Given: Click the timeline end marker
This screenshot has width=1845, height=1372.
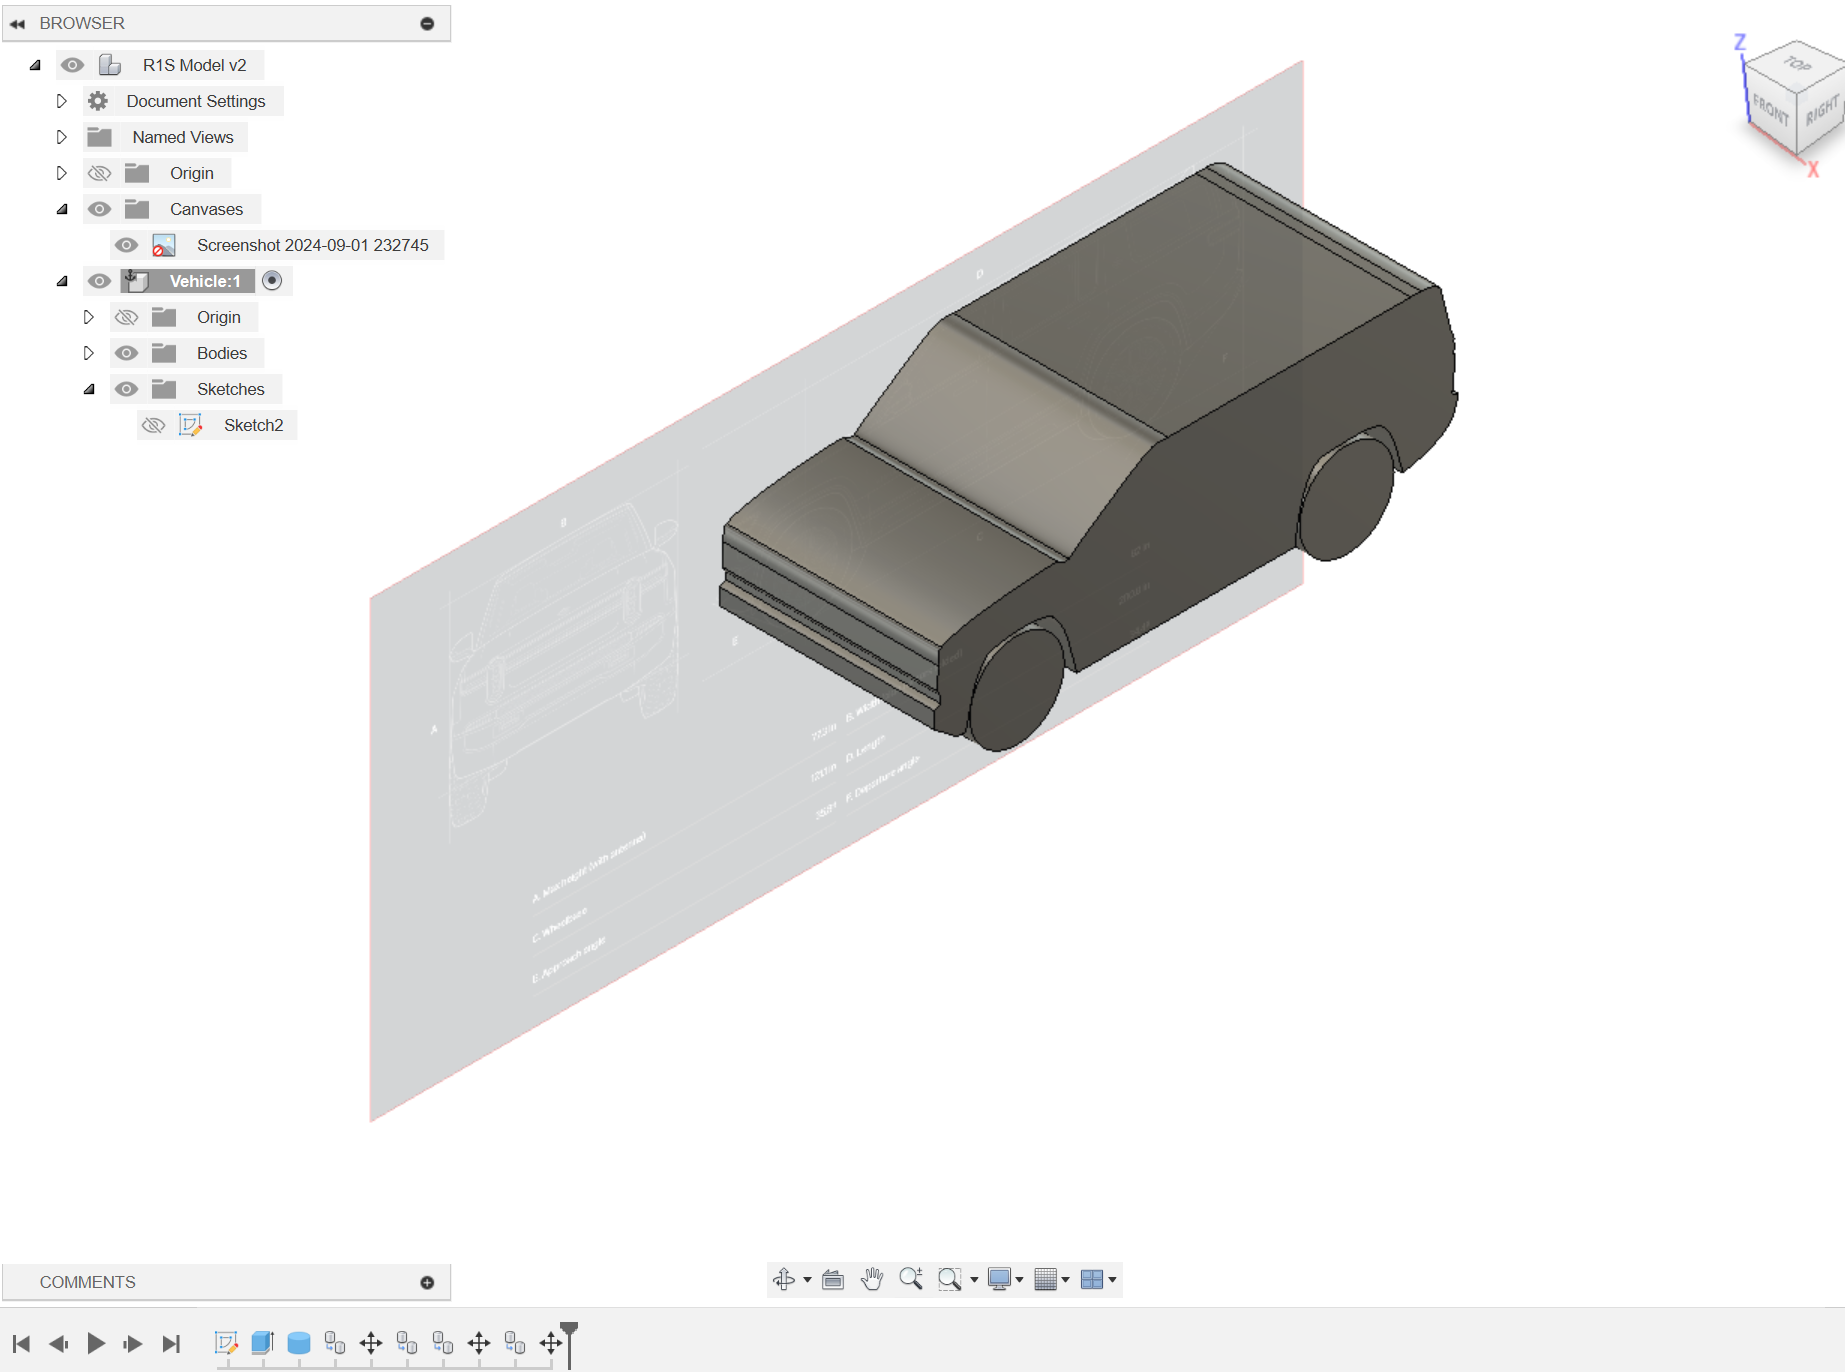Looking at the screenshot, I should point(569,1343).
